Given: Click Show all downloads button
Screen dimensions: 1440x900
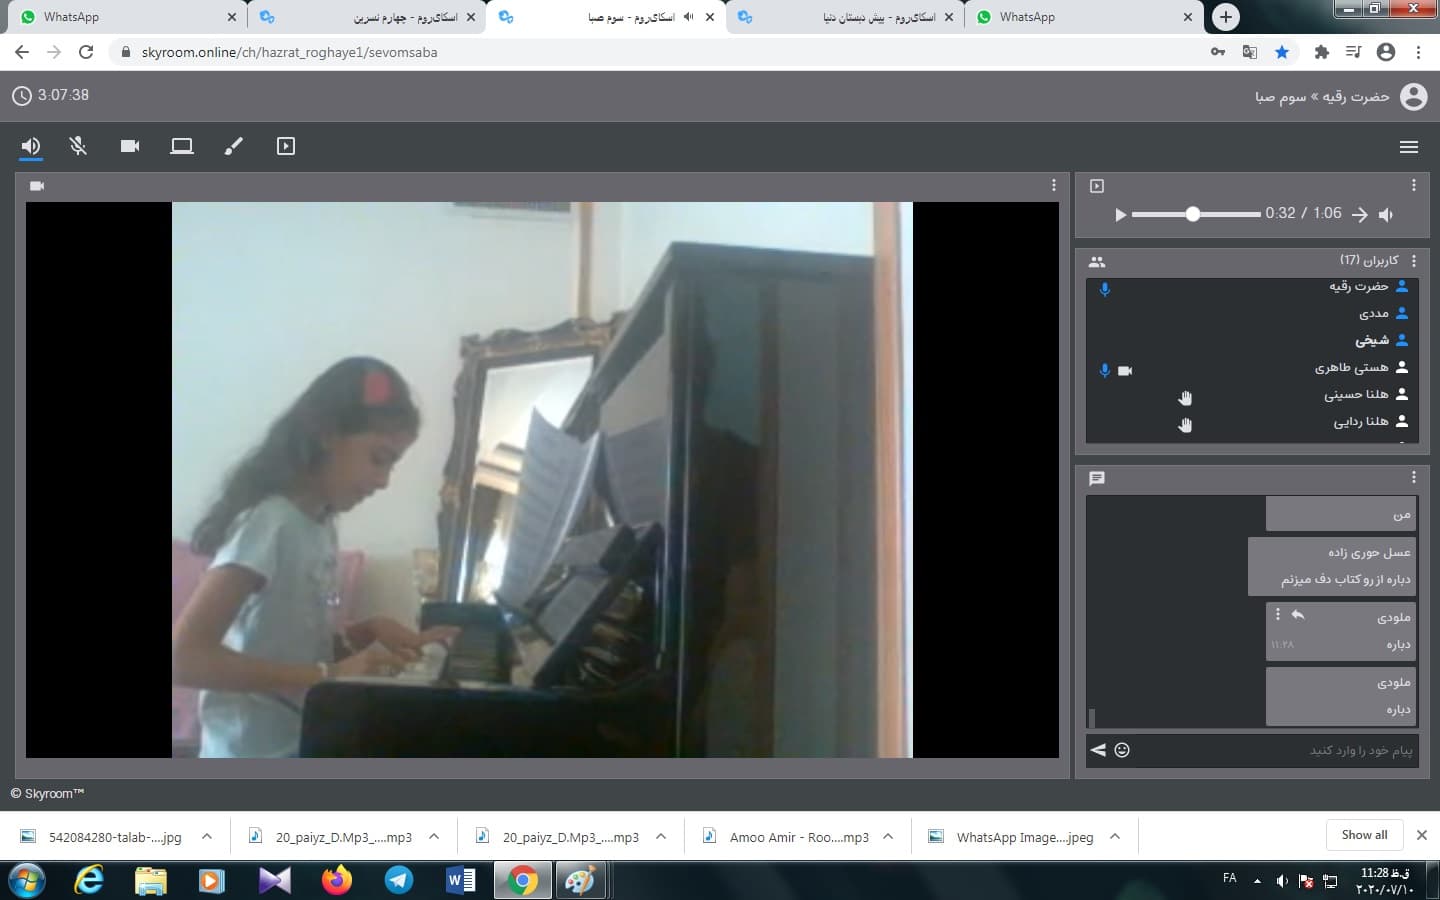Looking at the screenshot, I should click(1364, 835).
